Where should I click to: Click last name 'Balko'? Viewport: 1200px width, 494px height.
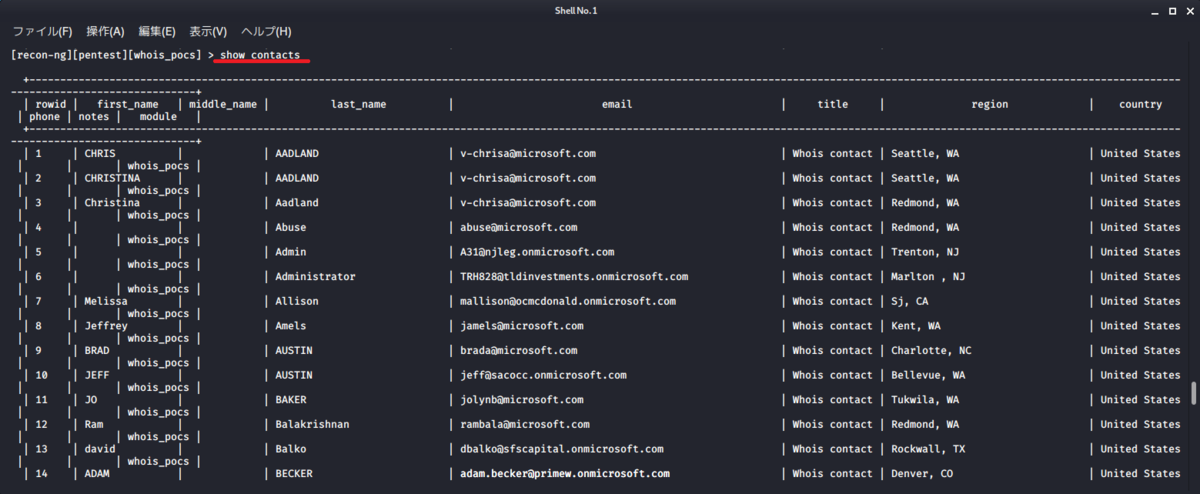point(291,449)
